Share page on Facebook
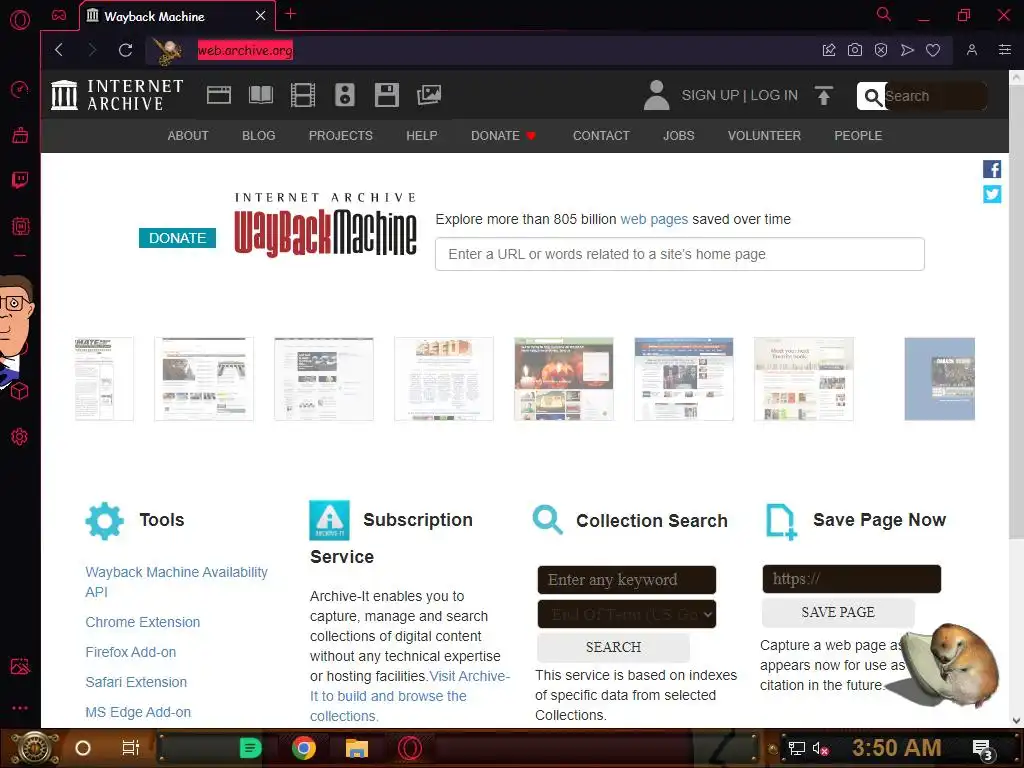This screenshot has height=768, width=1024. pos(992,169)
